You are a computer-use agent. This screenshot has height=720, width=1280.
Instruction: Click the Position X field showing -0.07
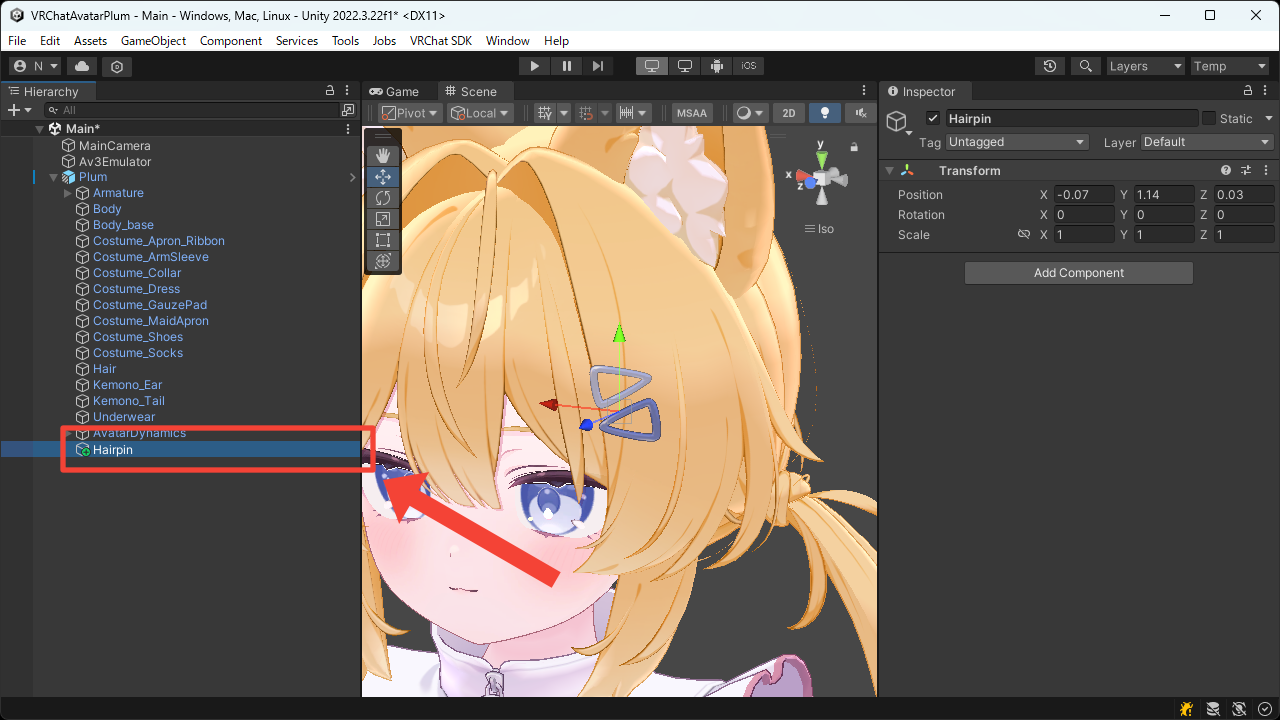tap(1085, 194)
